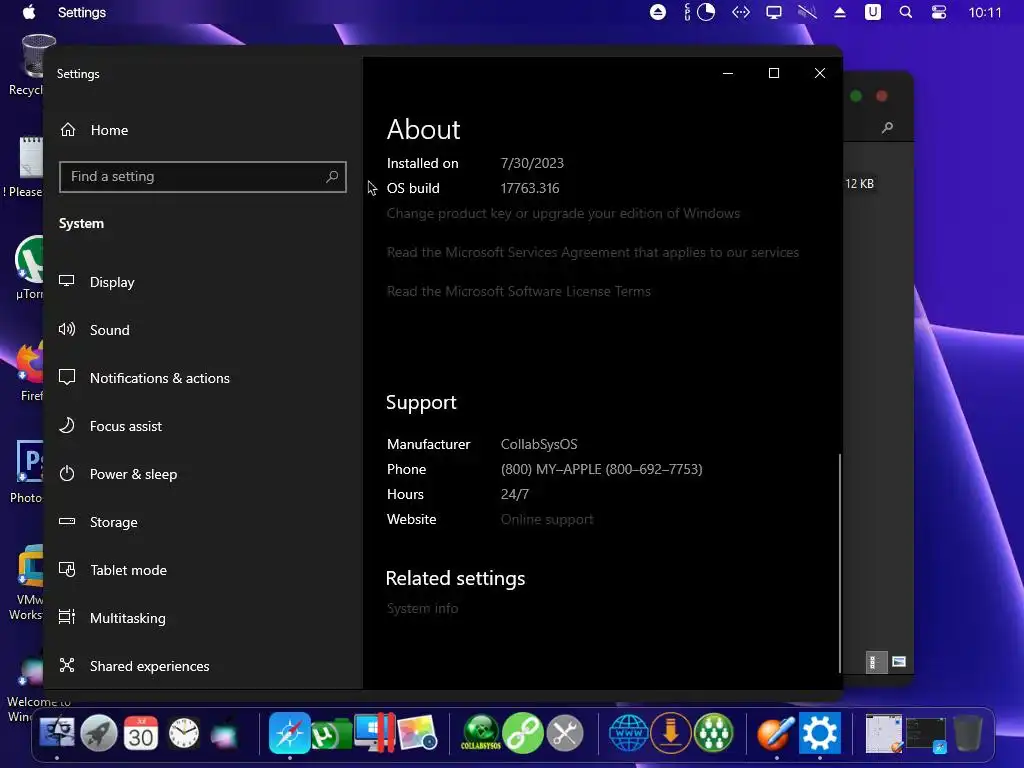Click the search icon in the background window
Viewport: 1024px width, 768px height.
(887, 127)
